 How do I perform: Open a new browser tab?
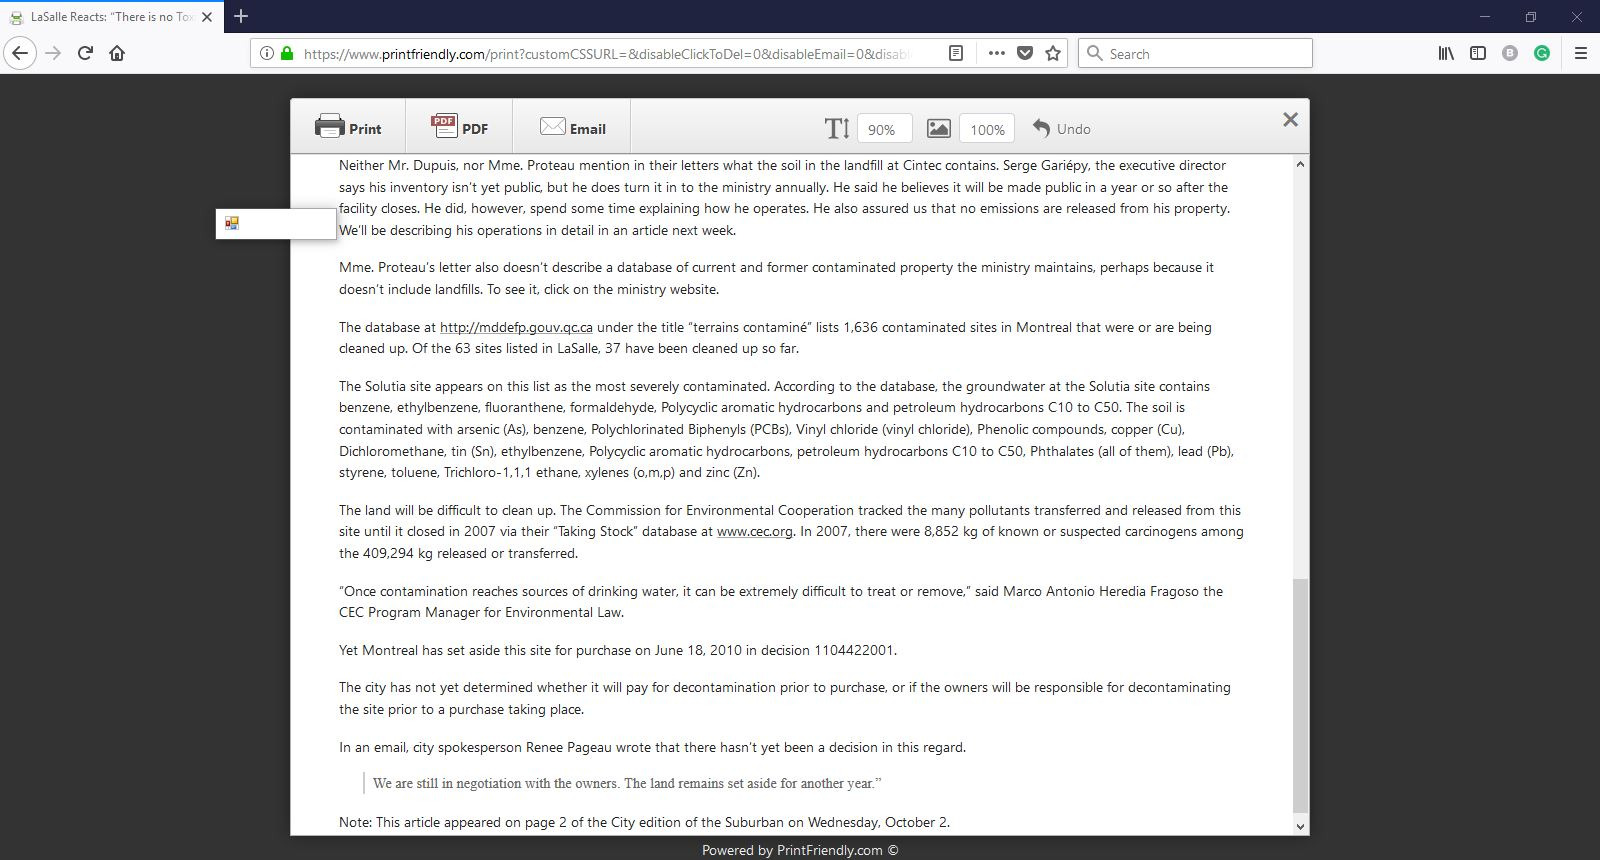coord(241,16)
